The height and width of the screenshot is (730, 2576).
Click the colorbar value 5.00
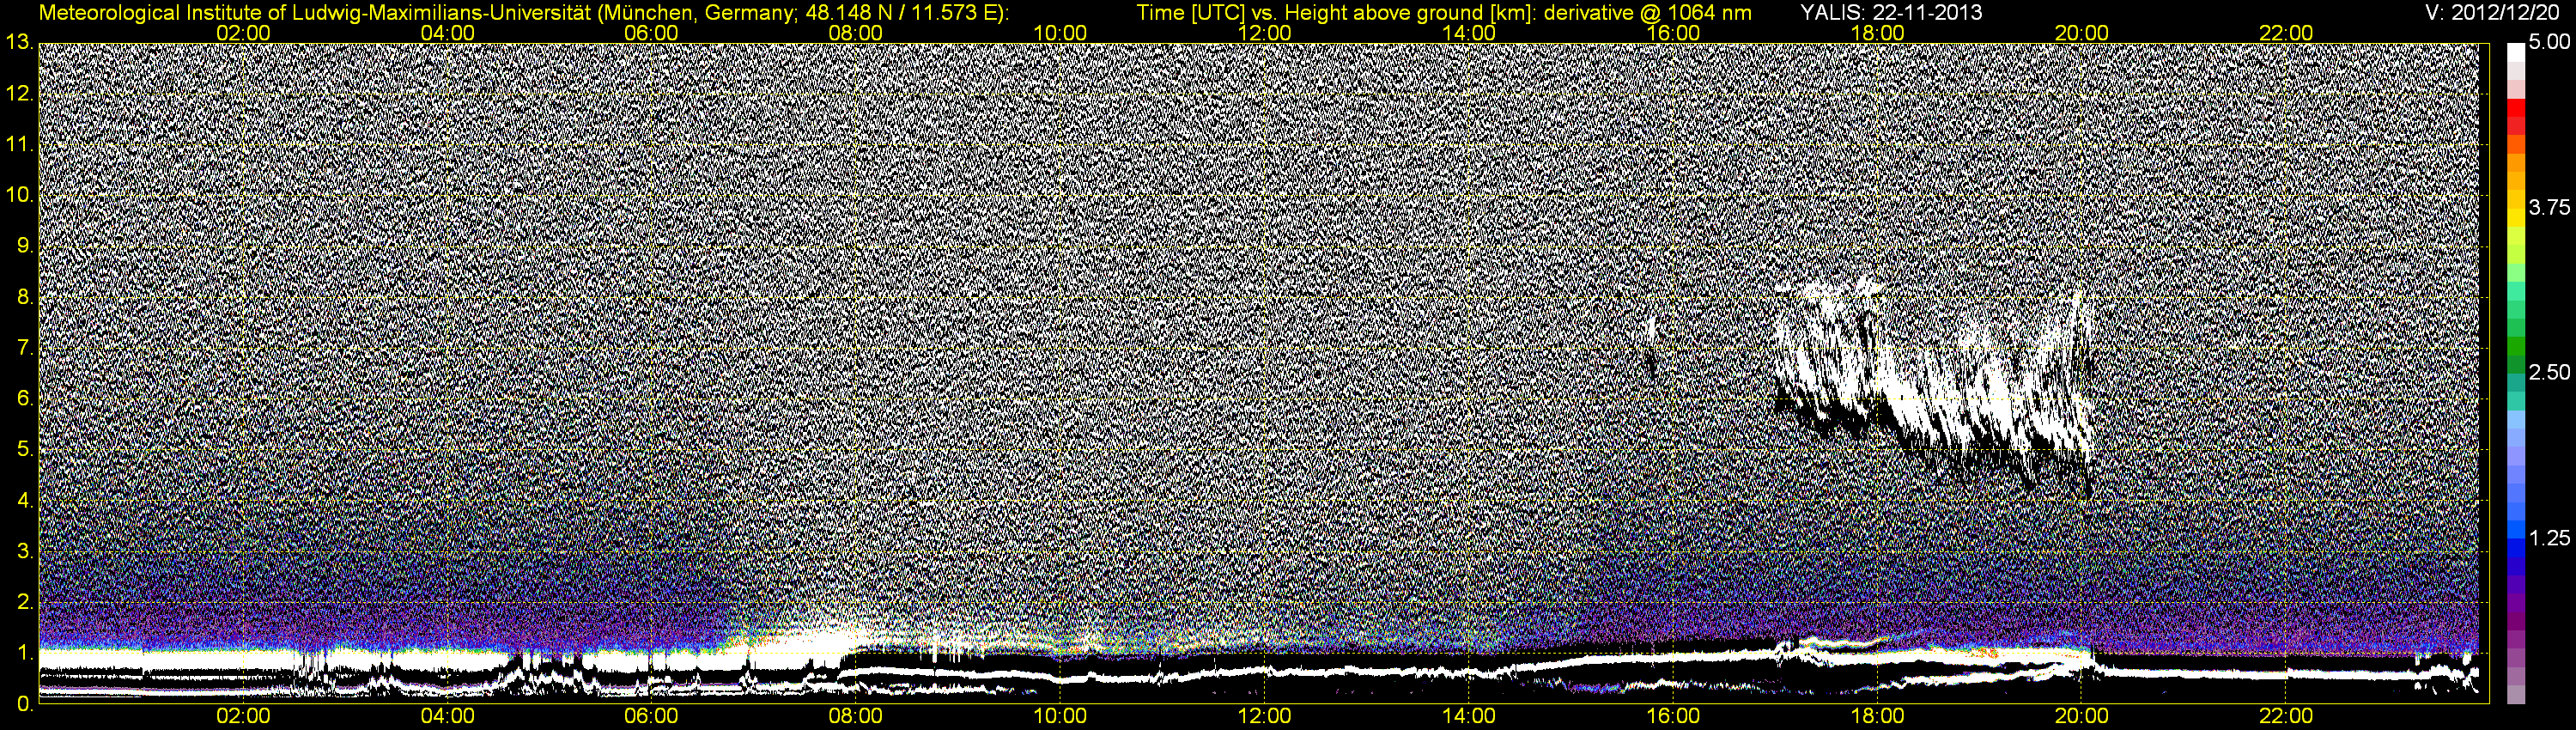[2549, 43]
